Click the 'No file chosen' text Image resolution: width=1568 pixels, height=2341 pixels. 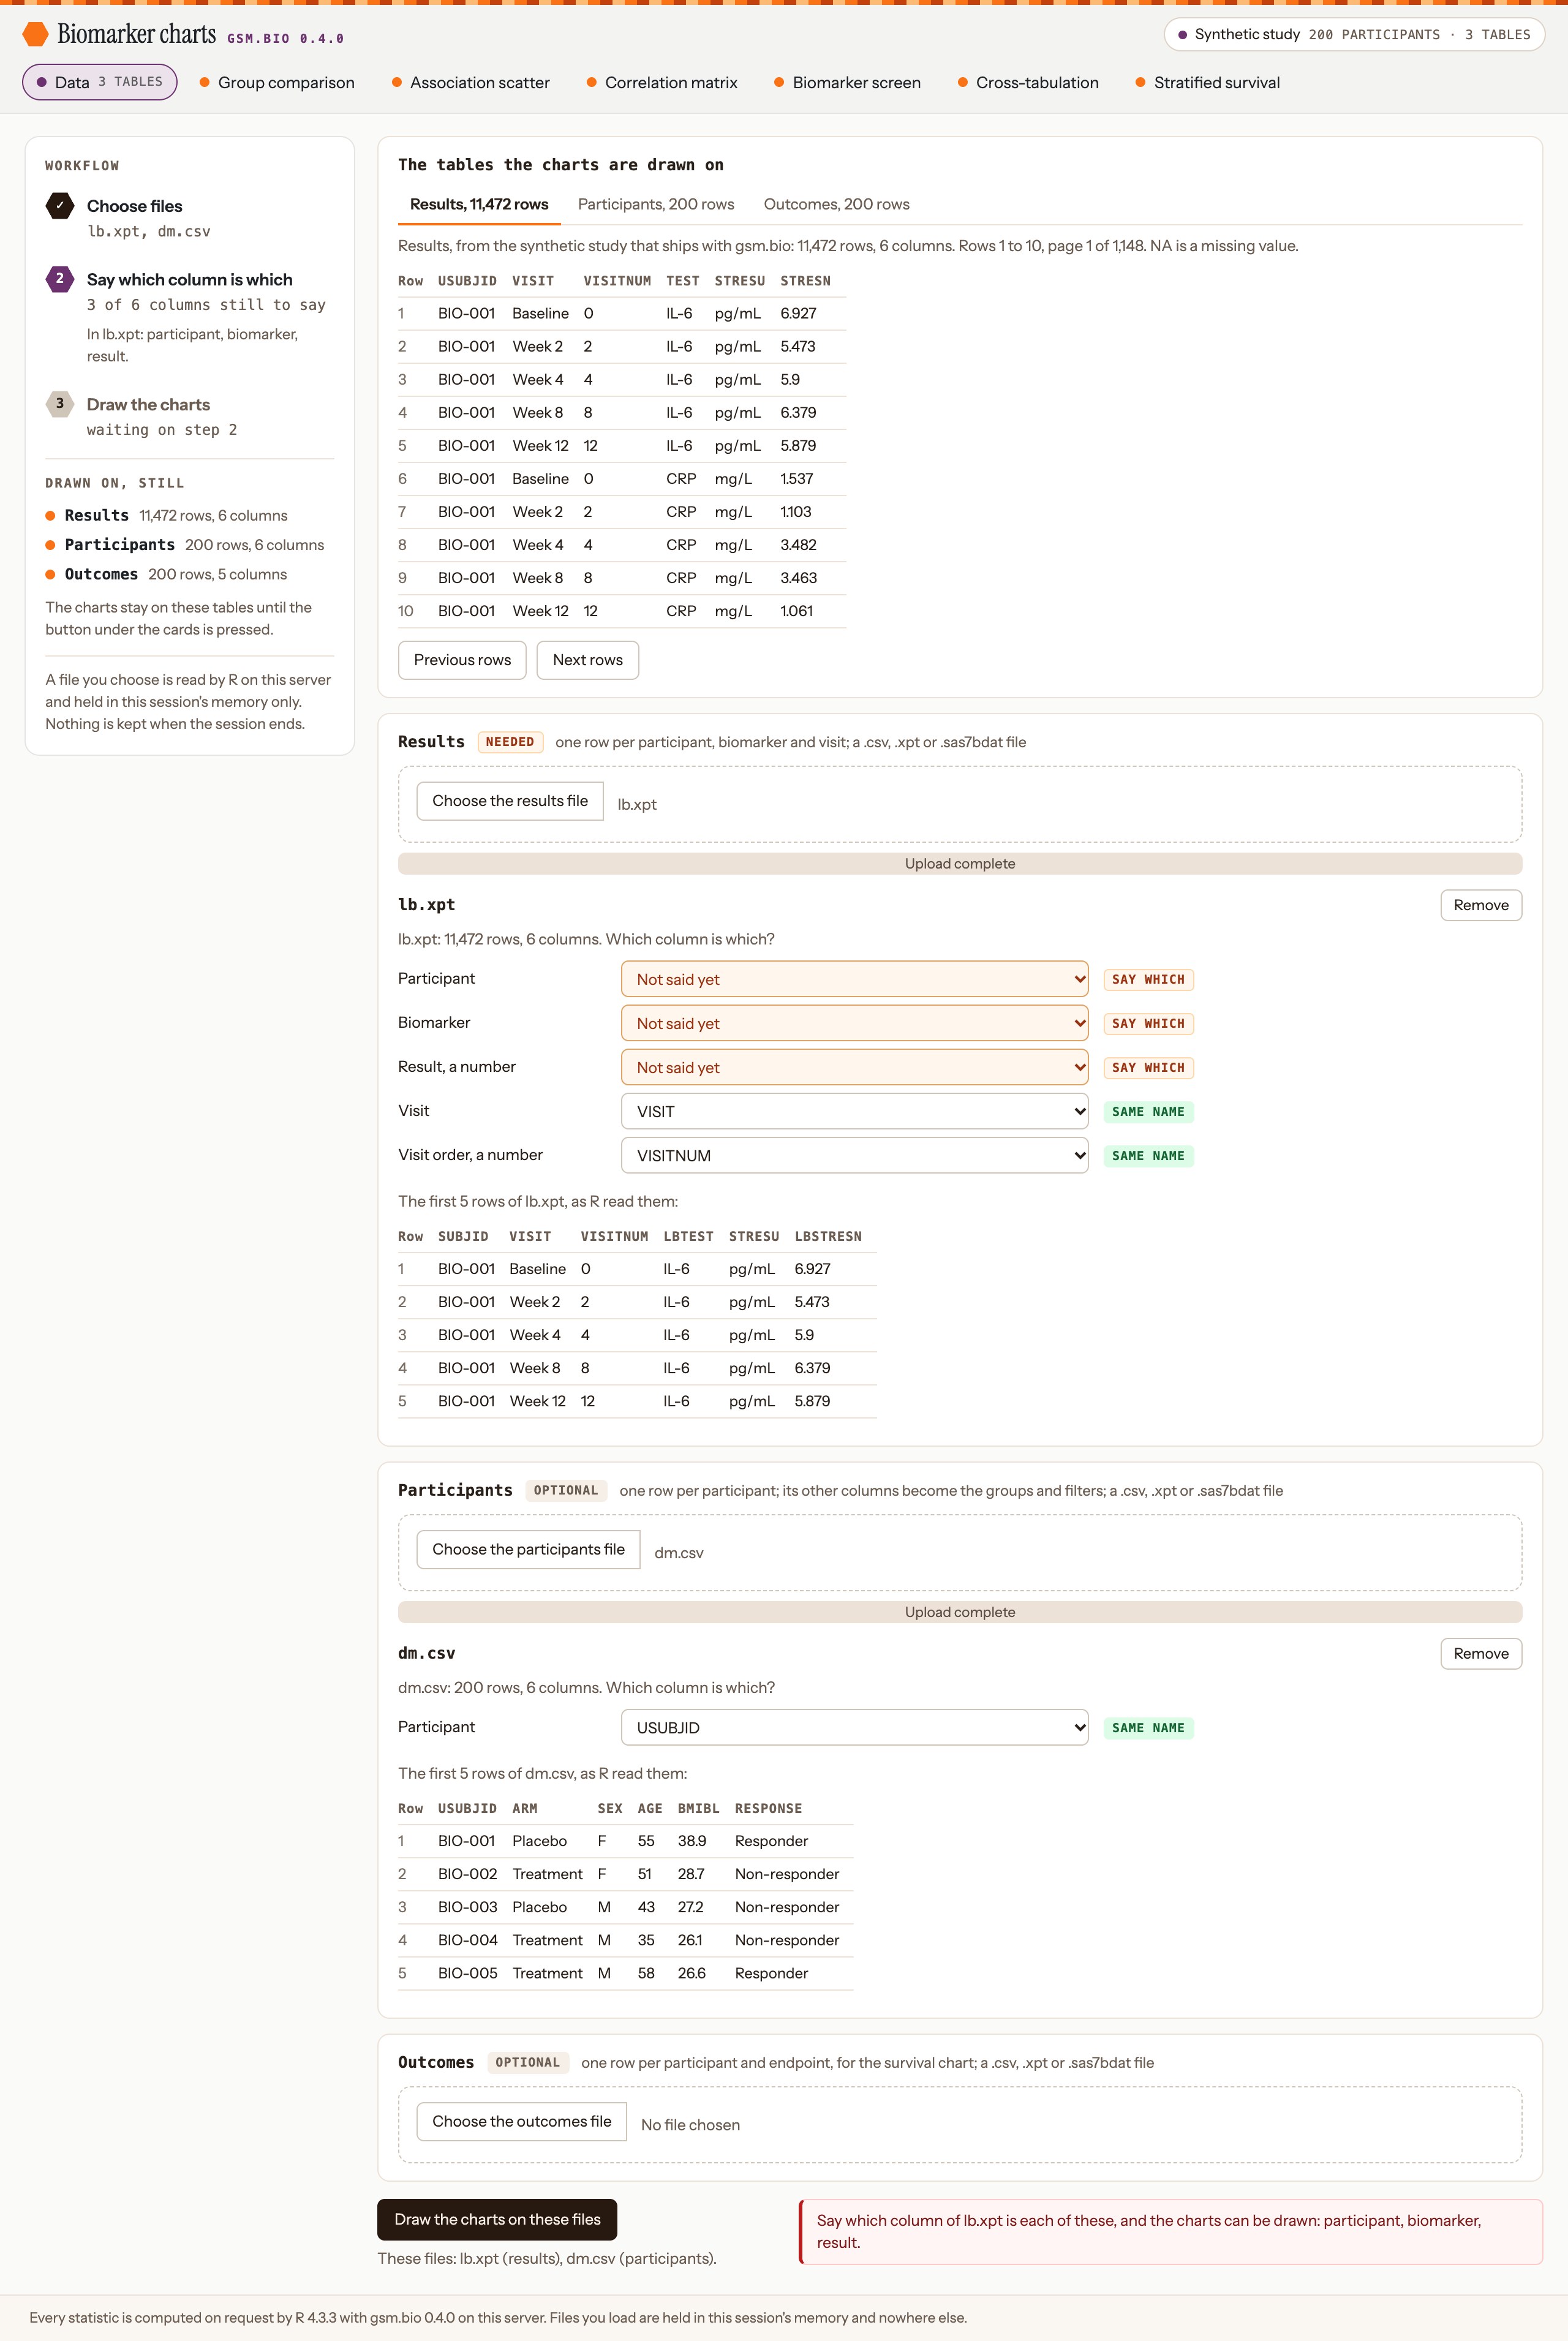tap(690, 2125)
